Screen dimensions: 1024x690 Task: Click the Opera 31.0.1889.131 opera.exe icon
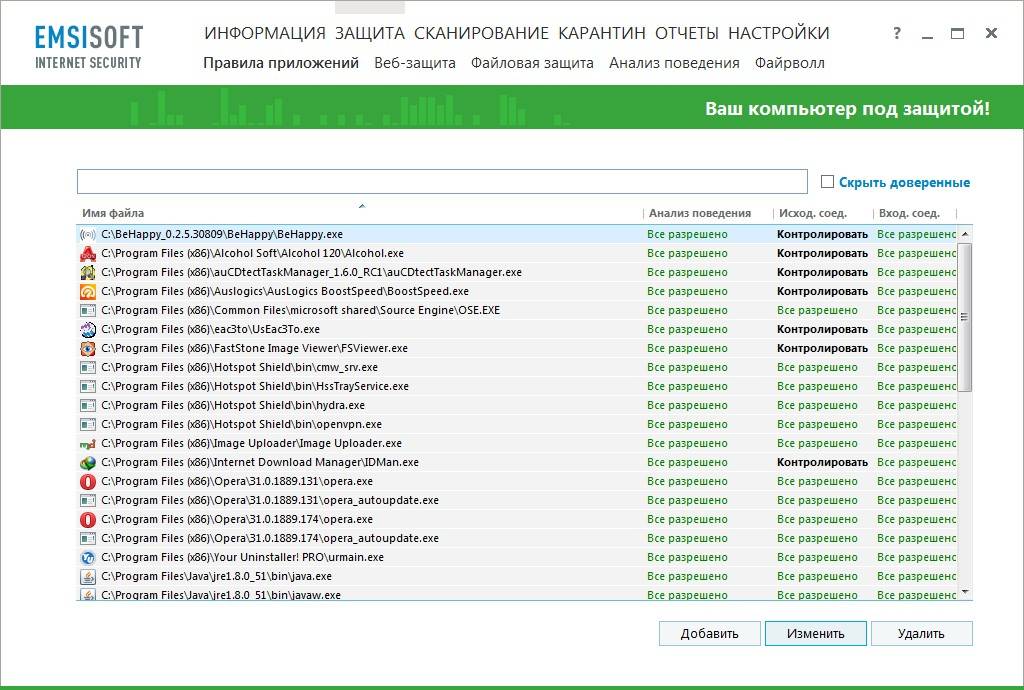point(88,482)
